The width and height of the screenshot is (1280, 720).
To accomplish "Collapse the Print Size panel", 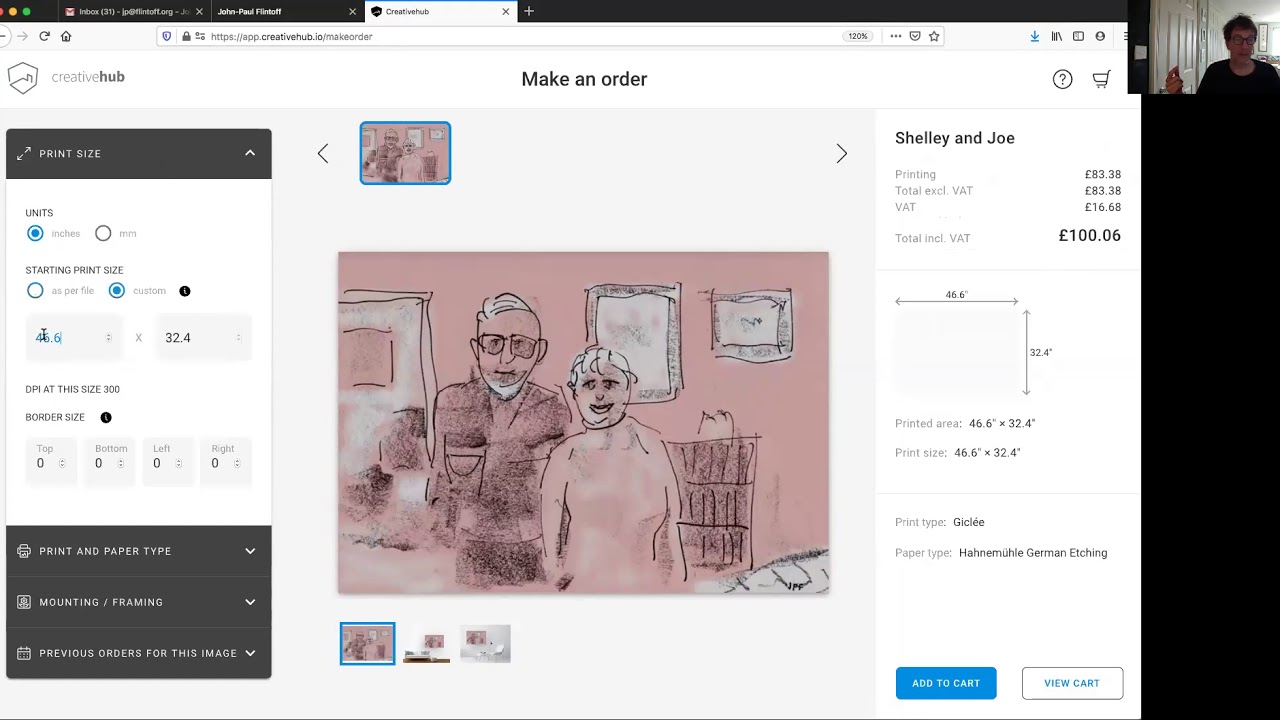I will tap(250, 153).
